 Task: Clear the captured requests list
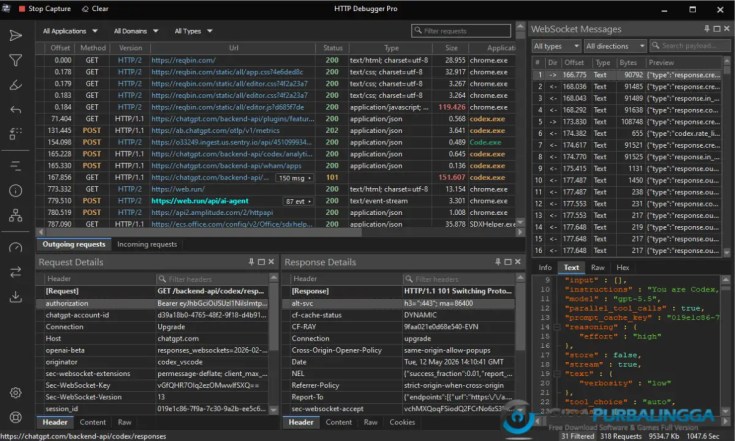coord(95,8)
